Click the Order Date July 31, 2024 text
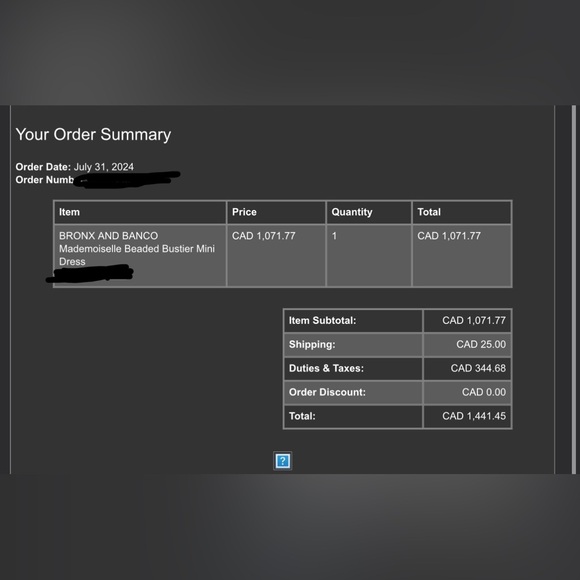 (74, 167)
